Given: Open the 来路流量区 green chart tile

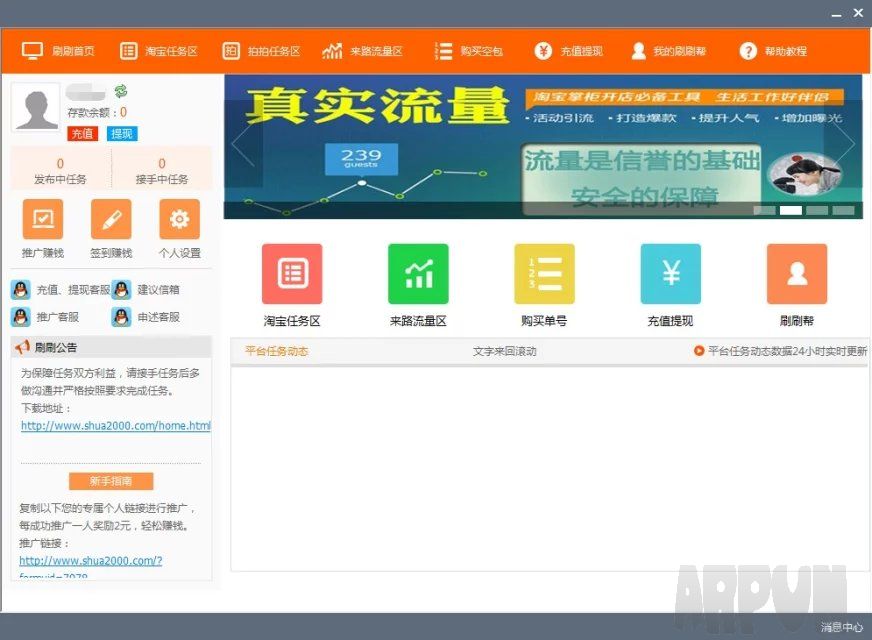Looking at the screenshot, I should point(418,274).
